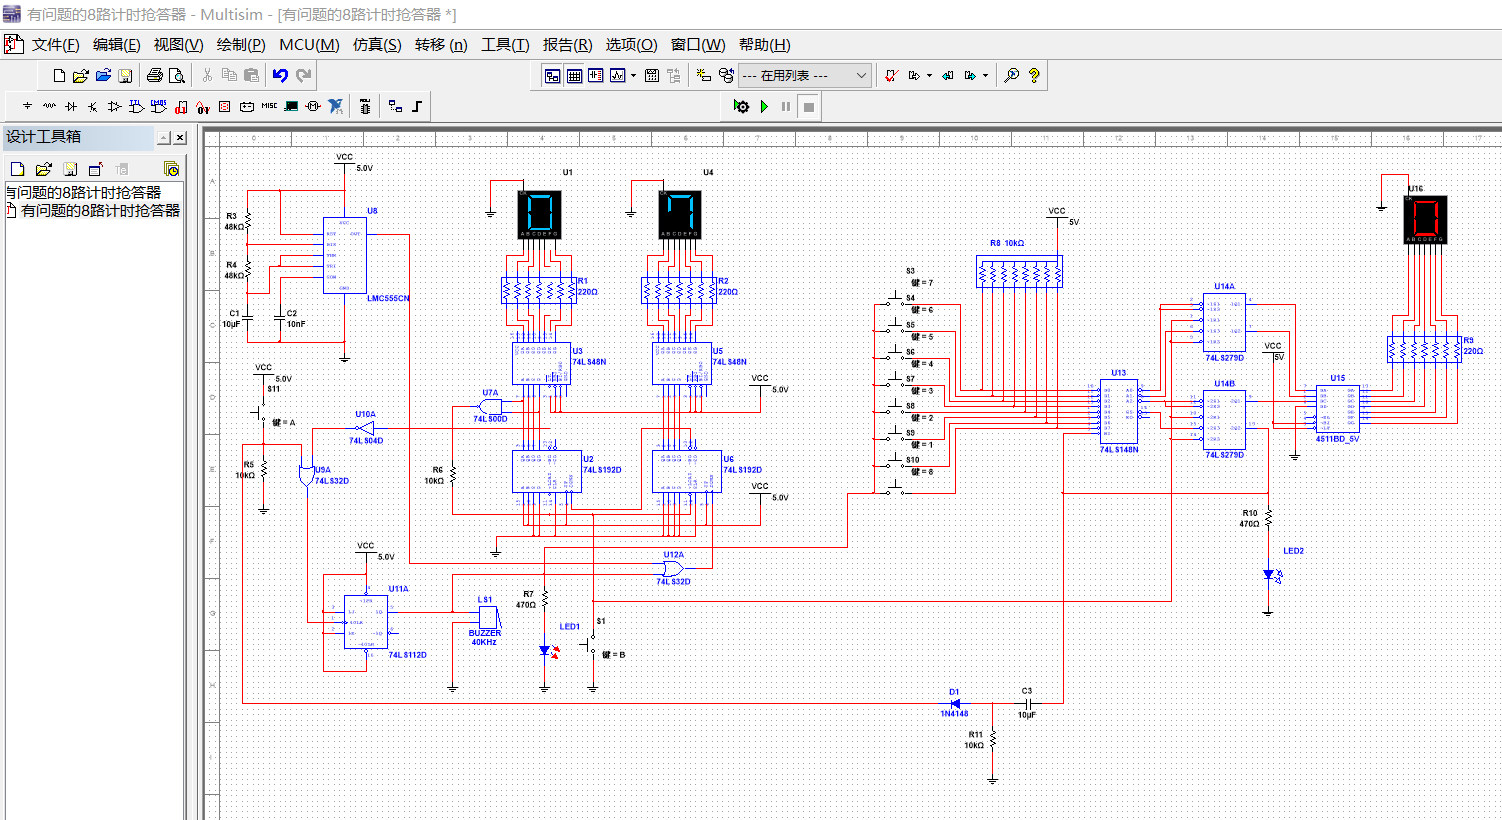Open the MISC component group
This screenshot has height=820, width=1502.
click(269, 106)
